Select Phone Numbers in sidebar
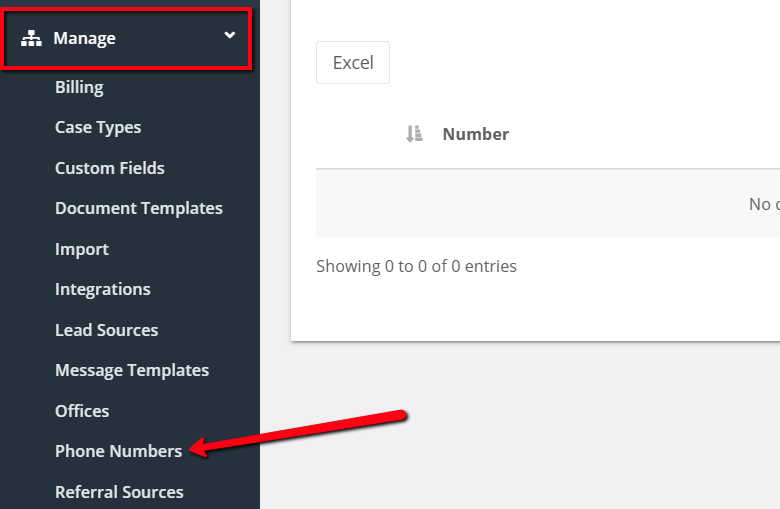Screen dimensions: 780x509 coord(118,451)
